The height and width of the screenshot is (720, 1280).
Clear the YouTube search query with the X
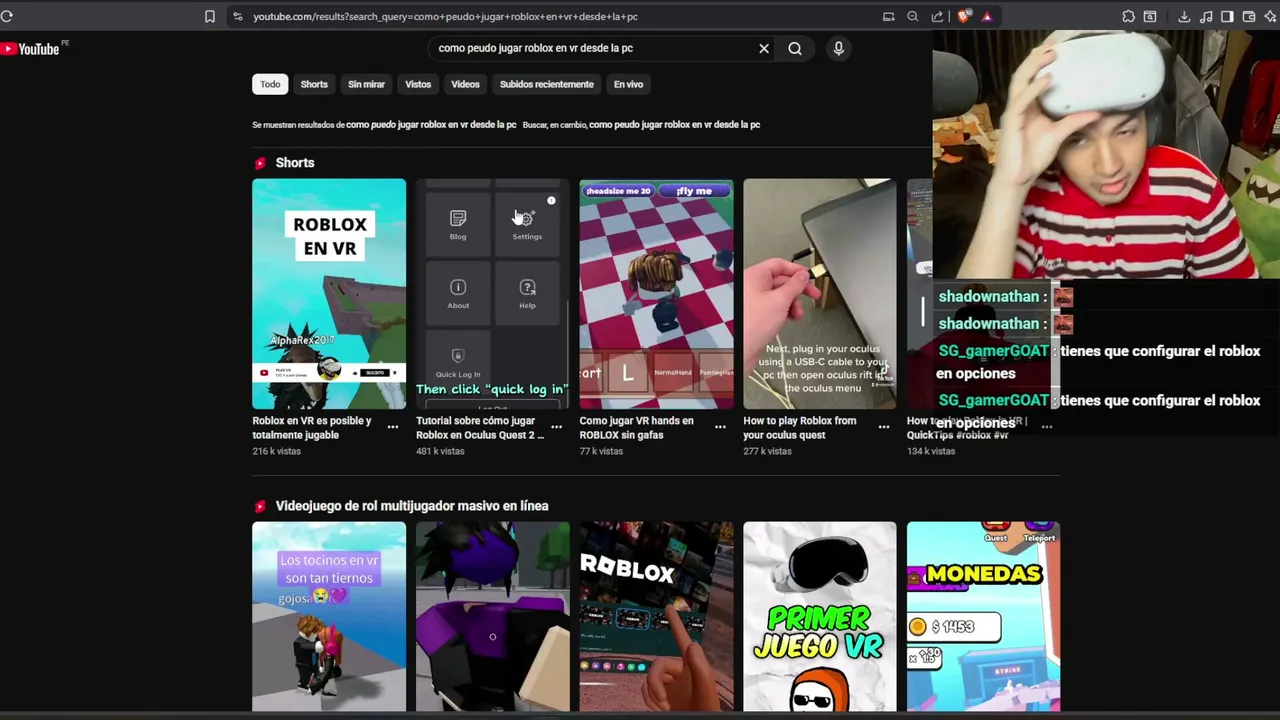pyautogui.click(x=764, y=48)
